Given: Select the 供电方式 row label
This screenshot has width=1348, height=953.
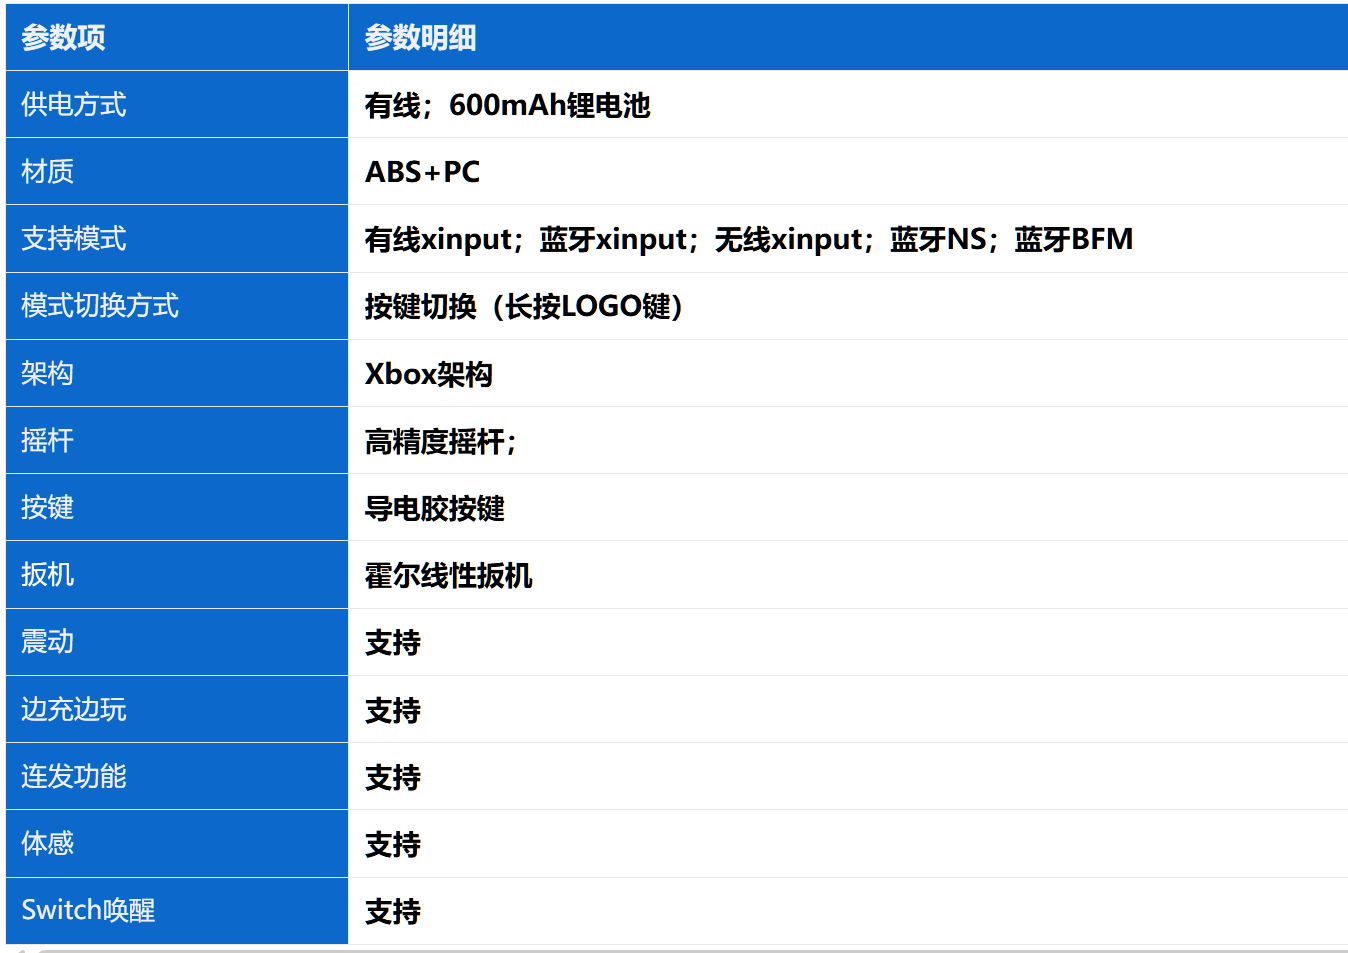Looking at the screenshot, I should 74,105.
